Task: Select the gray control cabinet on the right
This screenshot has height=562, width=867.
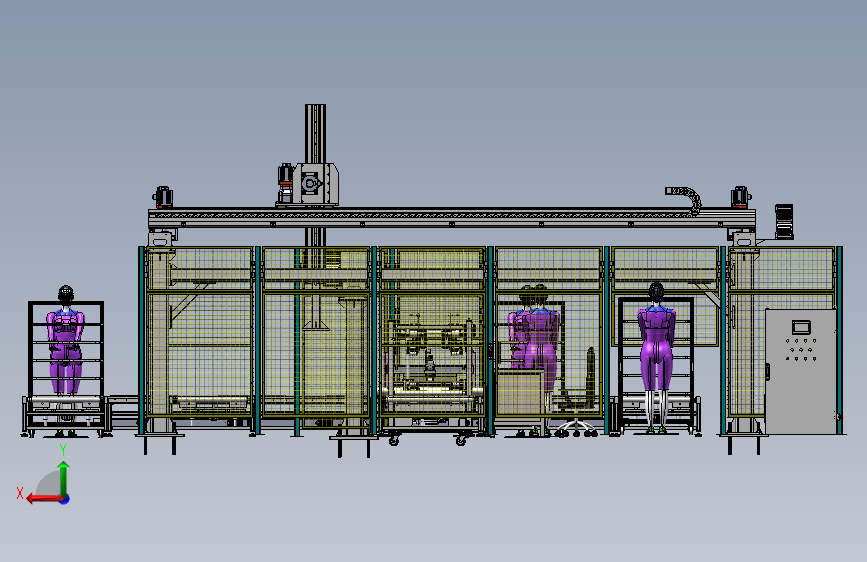Action: pyautogui.click(x=801, y=371)
